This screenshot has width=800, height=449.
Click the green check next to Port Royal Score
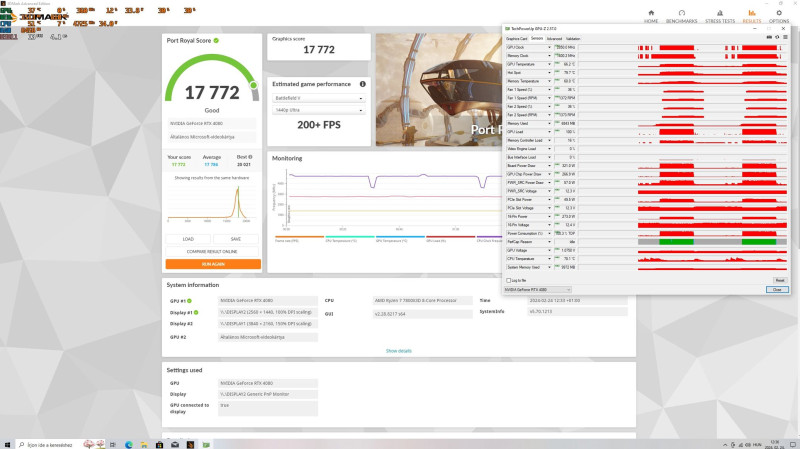coord(216,40)
